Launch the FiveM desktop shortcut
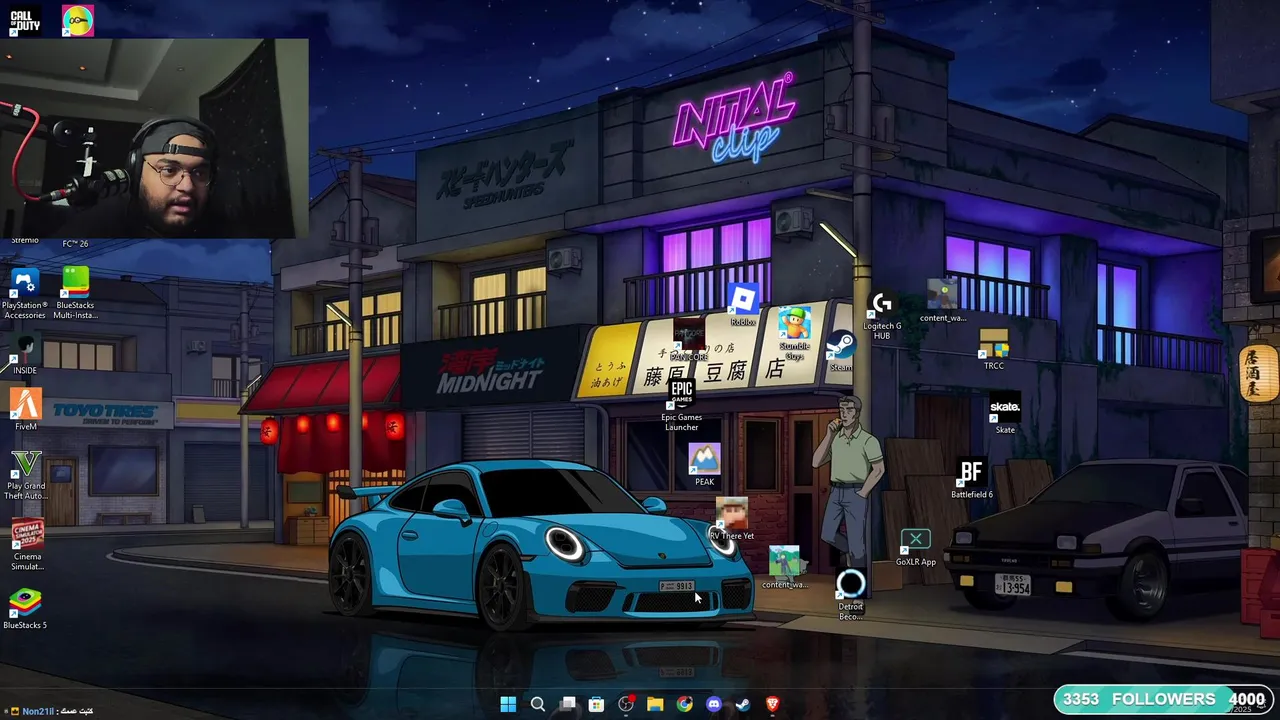The height and width of the screenshot is (720, 1280). tap(25, 410)
